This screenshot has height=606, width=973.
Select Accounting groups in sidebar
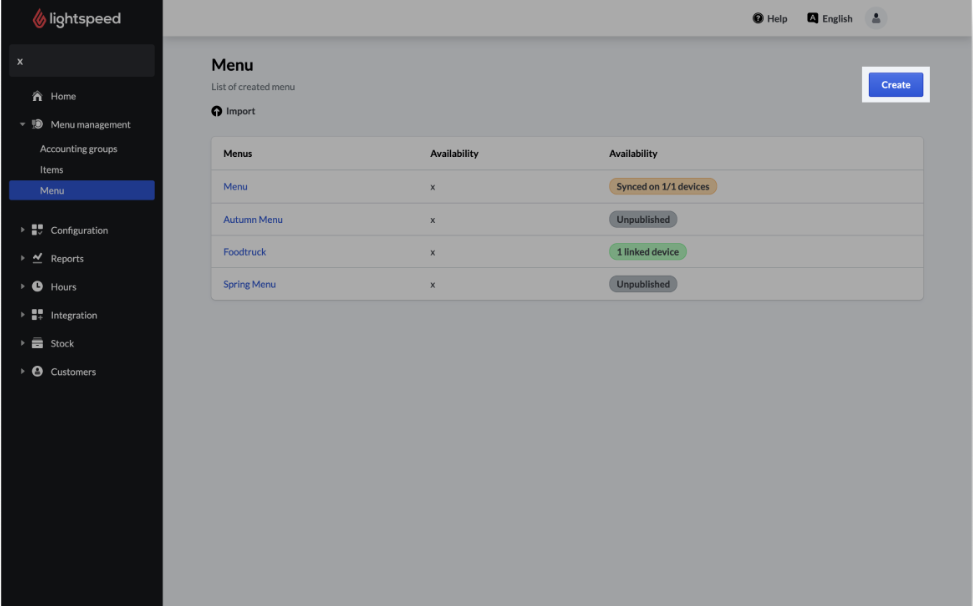pyautogui.click(x=78, y=149)
